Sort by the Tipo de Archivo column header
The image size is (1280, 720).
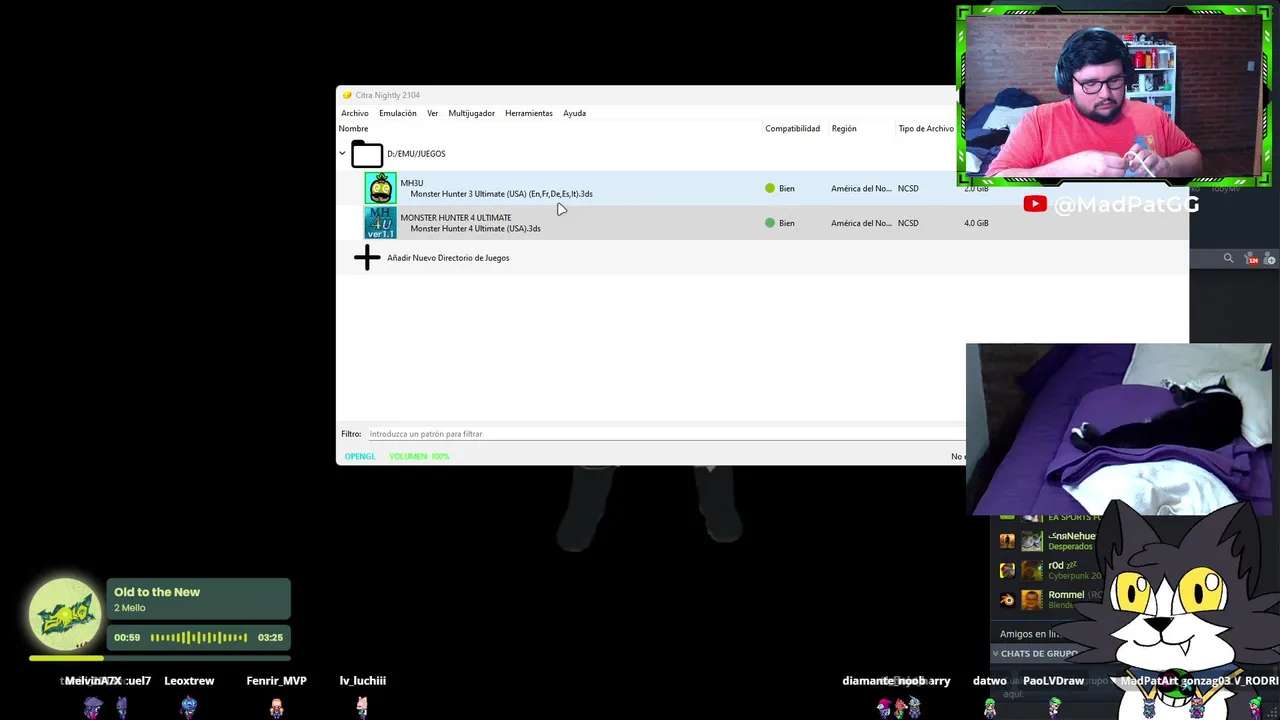[x=926, y=128]
